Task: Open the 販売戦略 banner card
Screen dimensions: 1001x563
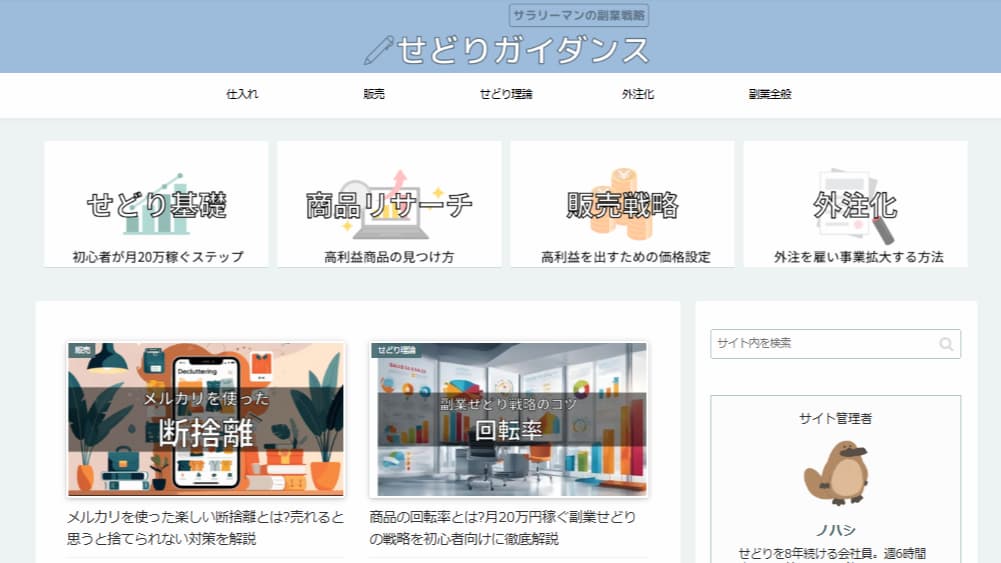Action: (x=622, y=204)
